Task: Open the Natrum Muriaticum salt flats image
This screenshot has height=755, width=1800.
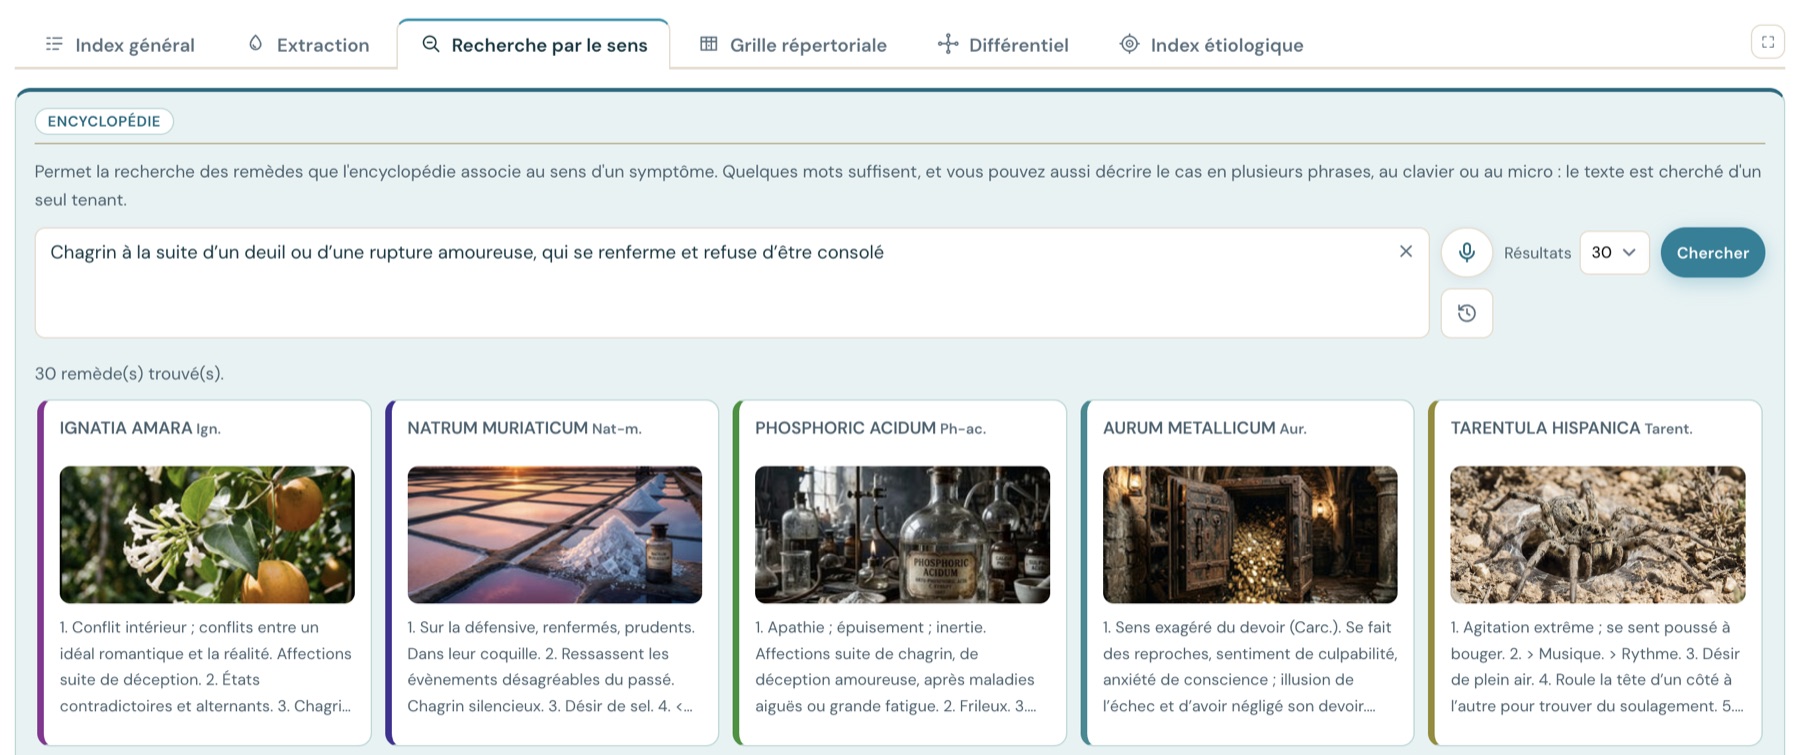Action: [555, 535]
